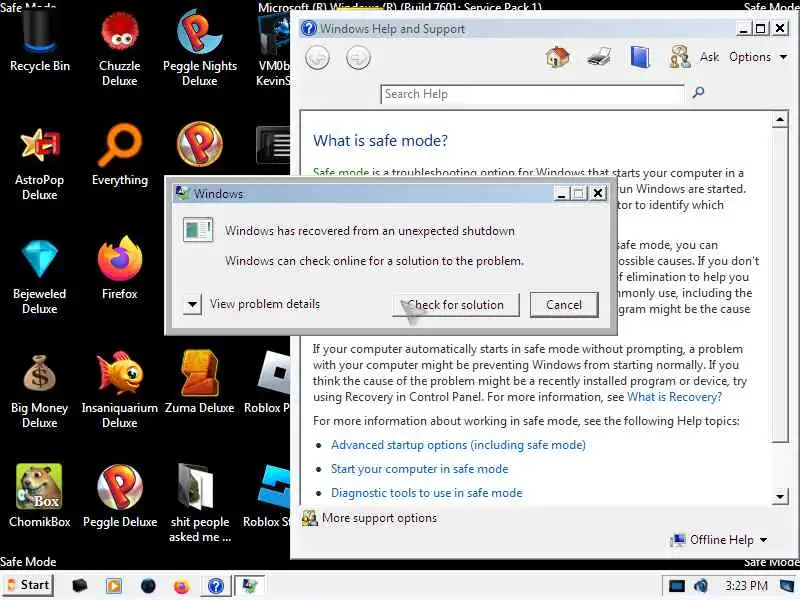This screenshot has width=800, height=600.
Task: Click Cancel in the Windows dialog
Action: pos(564,305)
